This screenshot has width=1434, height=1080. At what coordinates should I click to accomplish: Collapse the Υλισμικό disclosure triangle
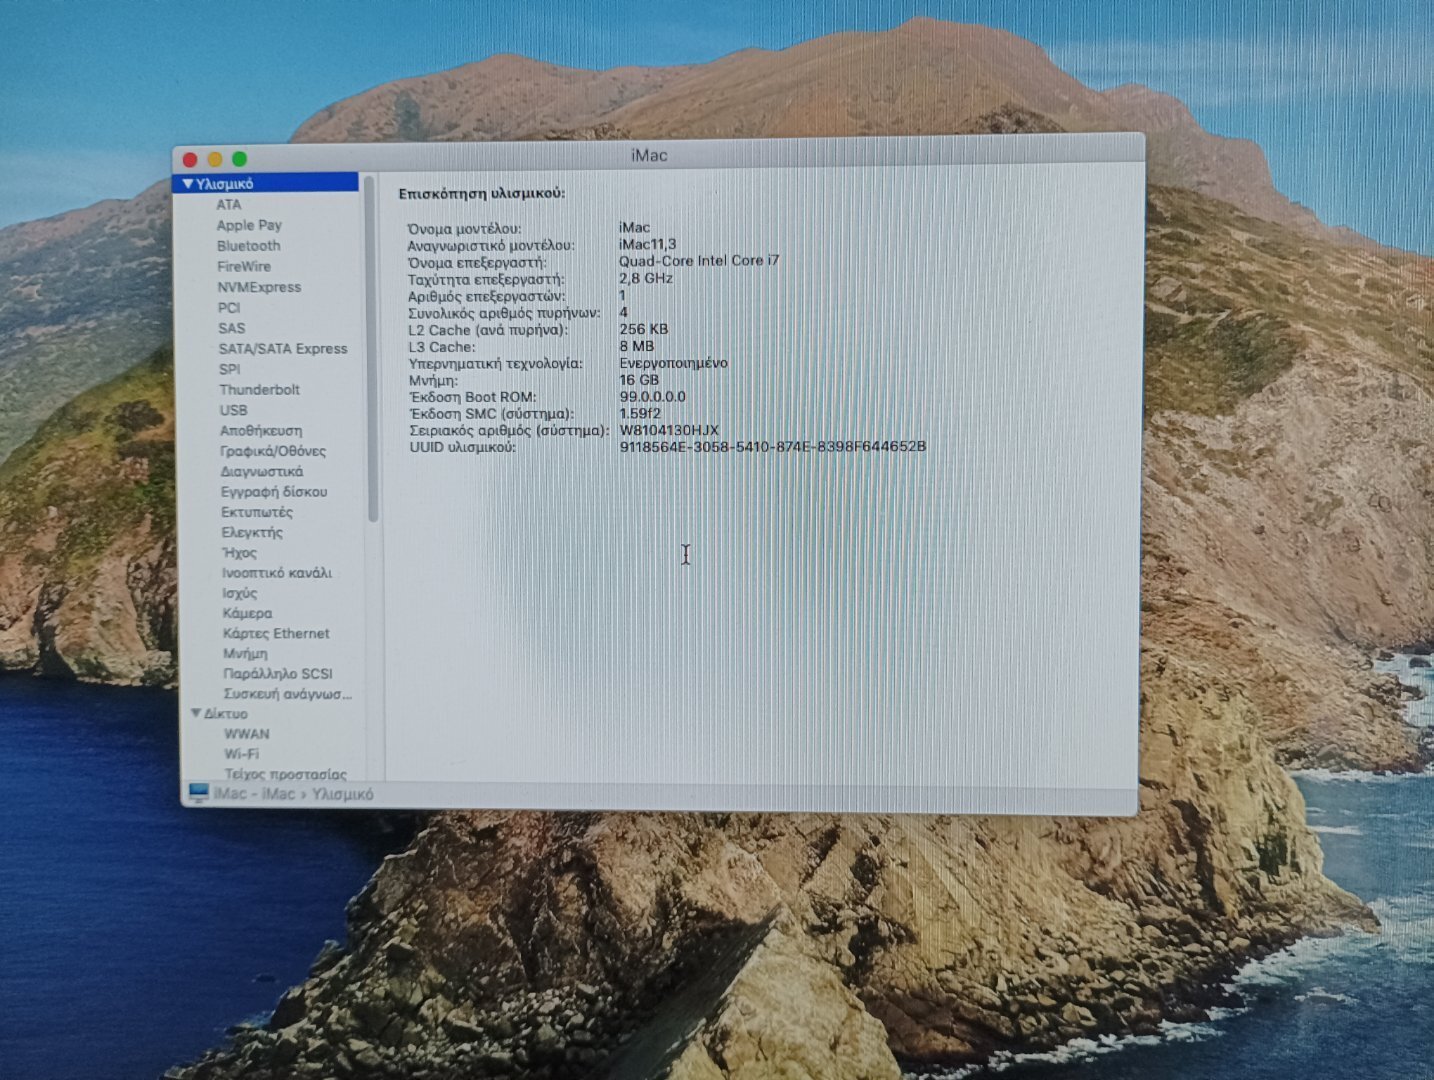click(187, 184)
